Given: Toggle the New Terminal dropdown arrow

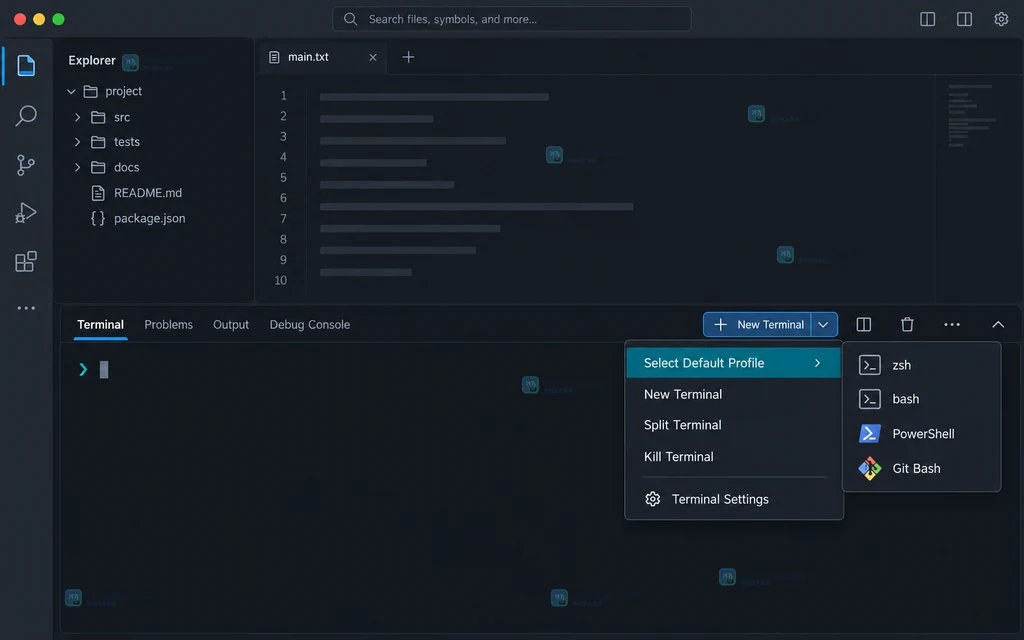Looking at the screenshot, I should point(824,325).
